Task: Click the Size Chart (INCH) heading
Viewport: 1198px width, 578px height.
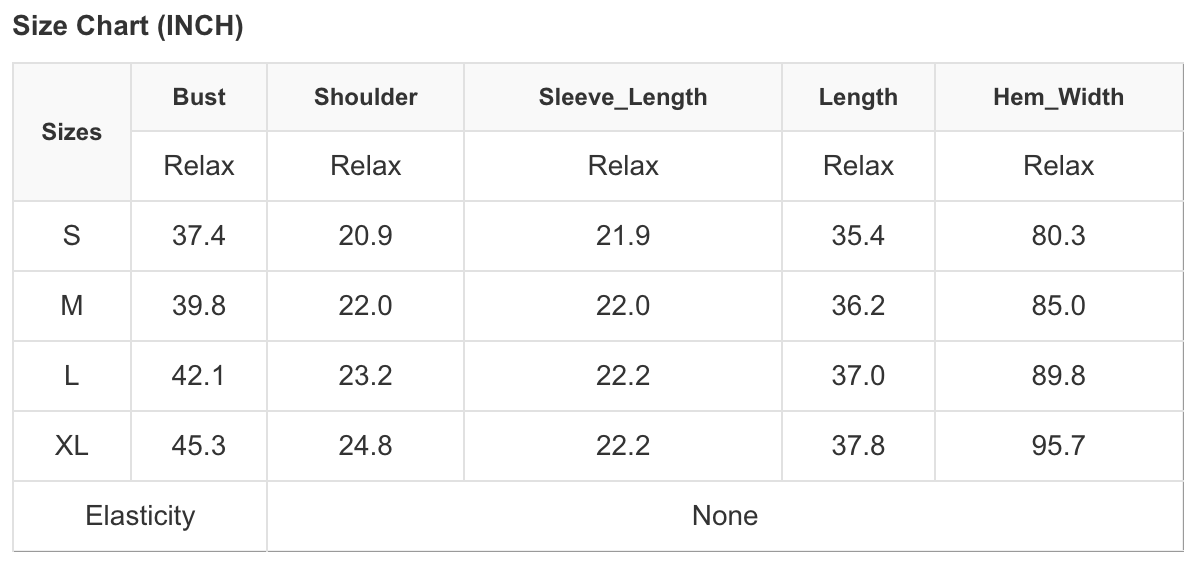Action: click(x=128, y=27)
